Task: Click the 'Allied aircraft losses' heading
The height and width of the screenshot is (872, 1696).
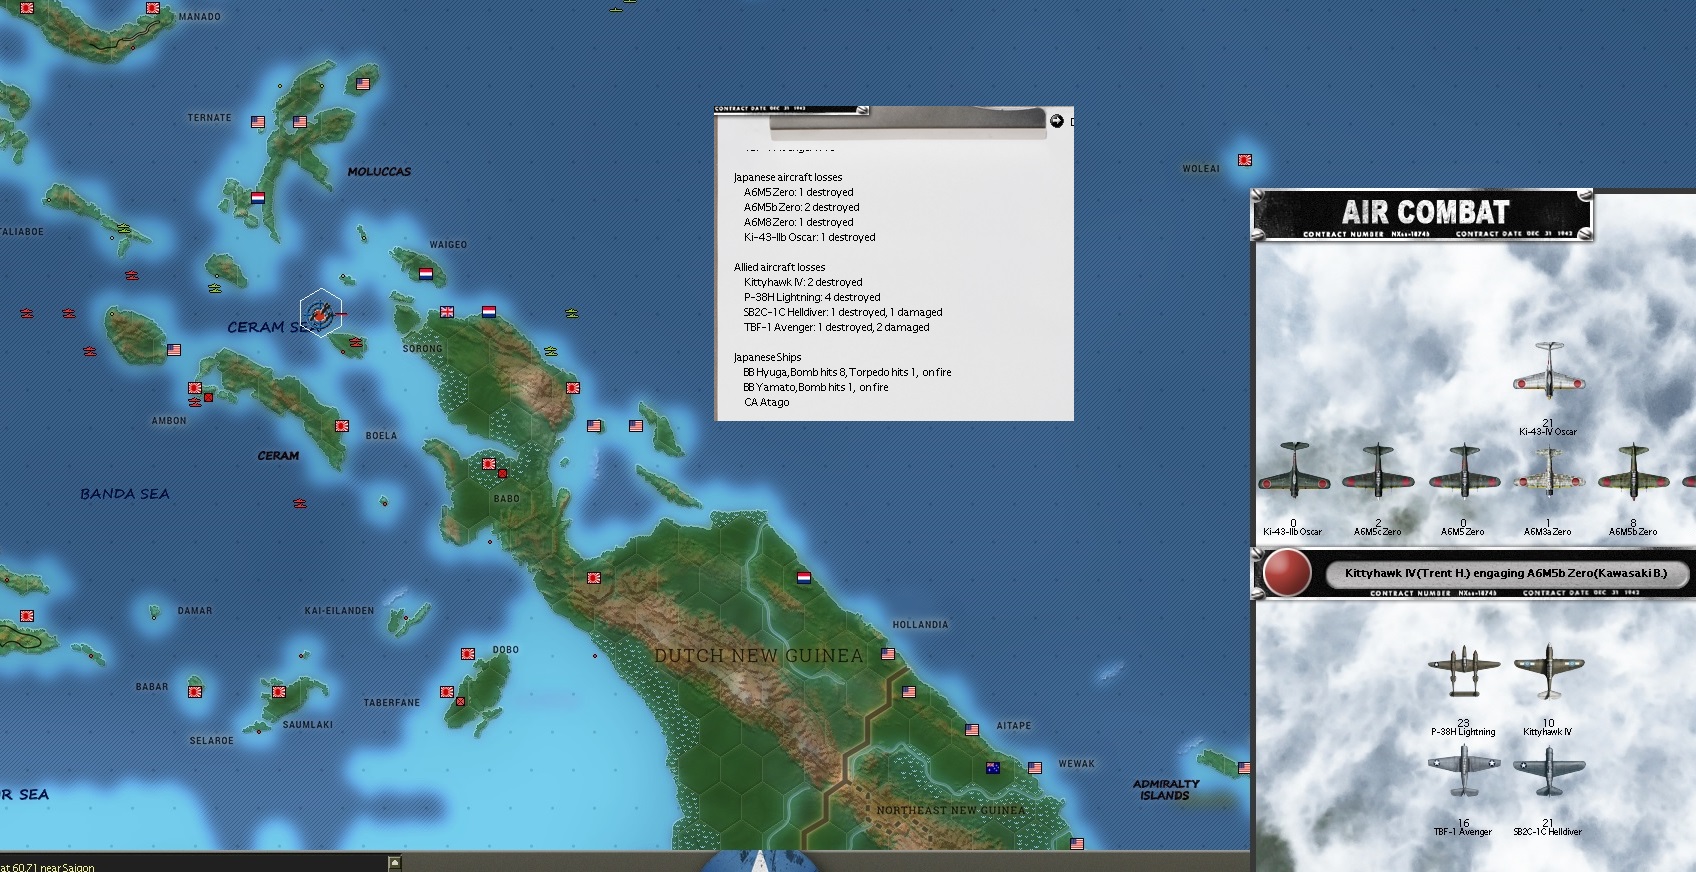Action: [779, 267]
